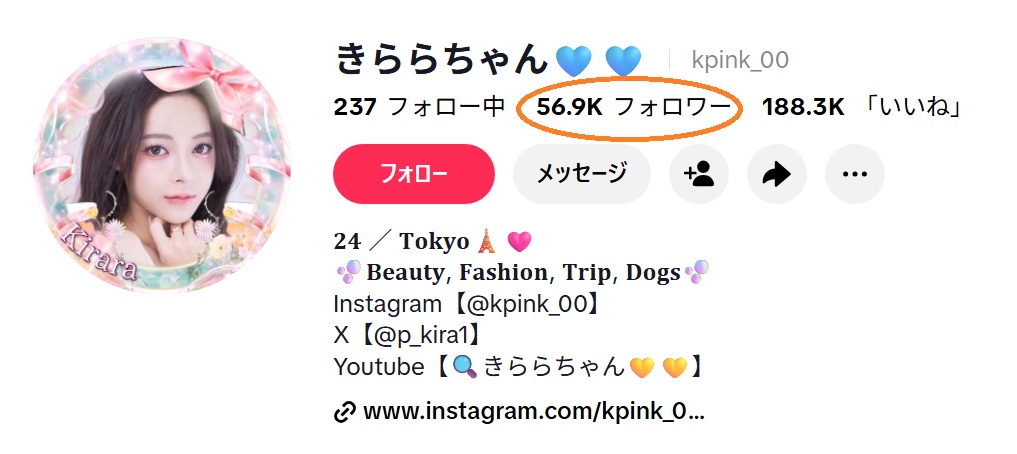Open the three-dot more options menu
Image resolution: width=1017 pixels, height=454 pixels.
tap(854, 174)
